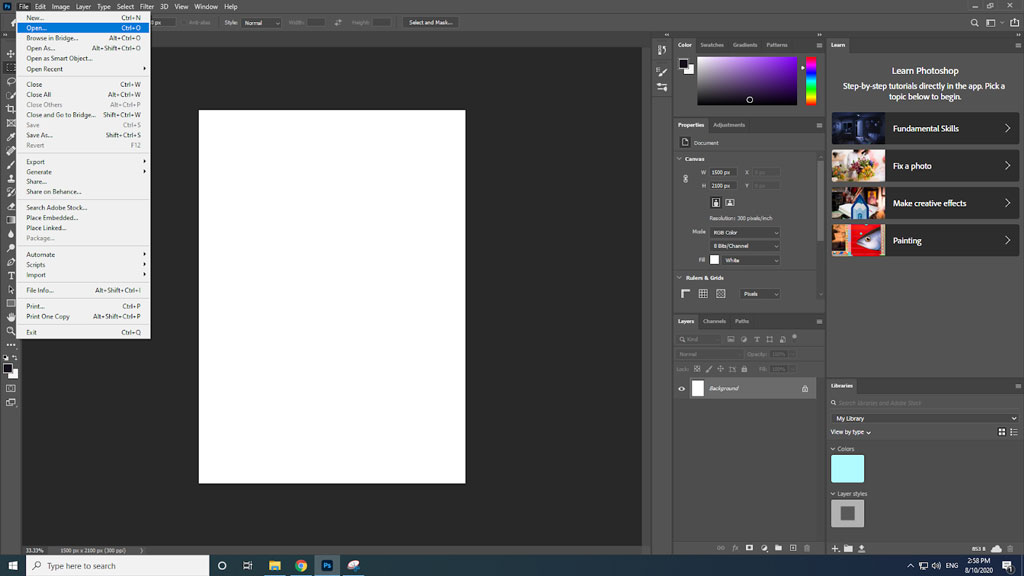Toggle the grid display
The image size is (1024, 576).
[x=703, y=294]
